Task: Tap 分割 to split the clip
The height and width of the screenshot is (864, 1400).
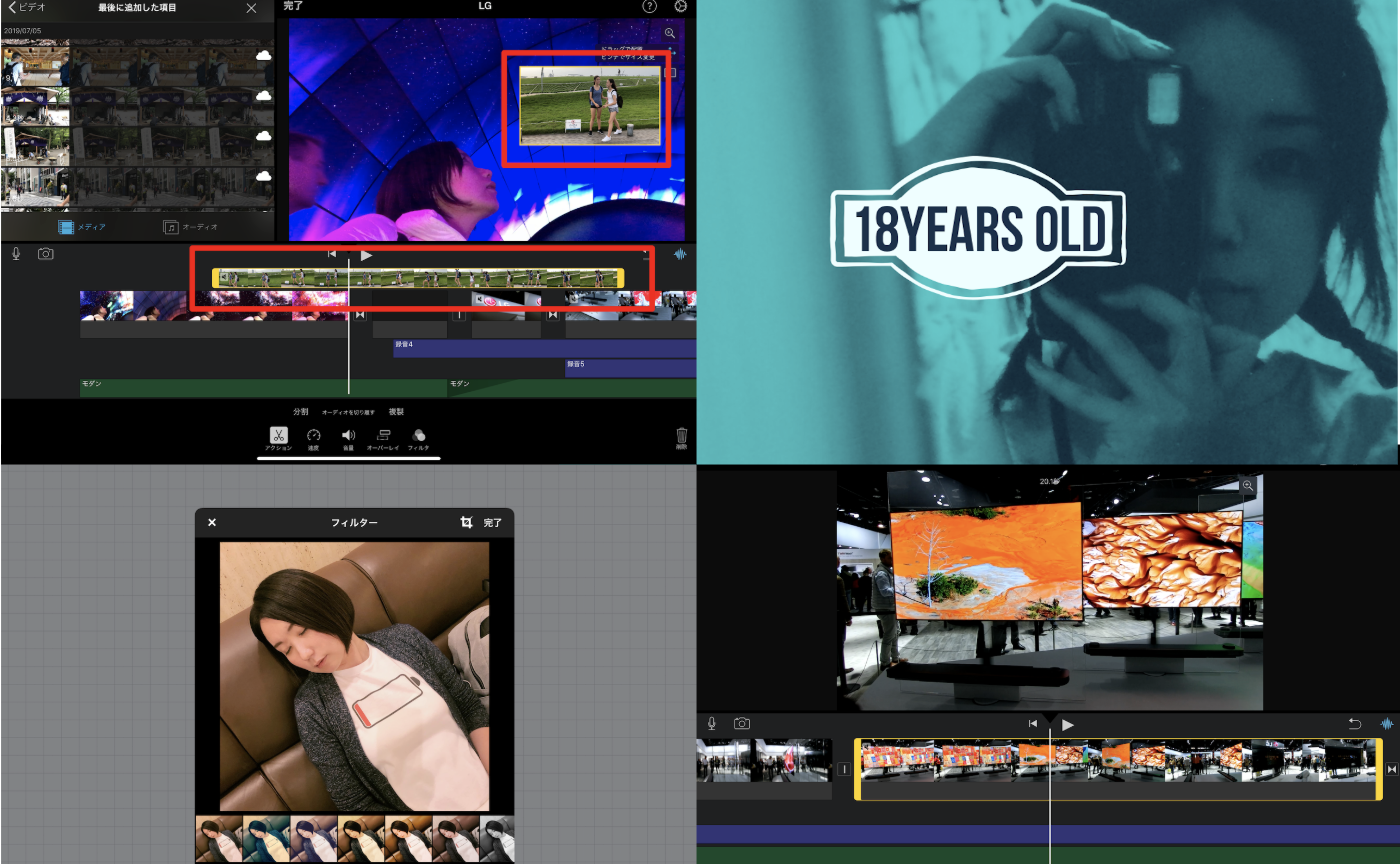Action: tap(301, 412)
